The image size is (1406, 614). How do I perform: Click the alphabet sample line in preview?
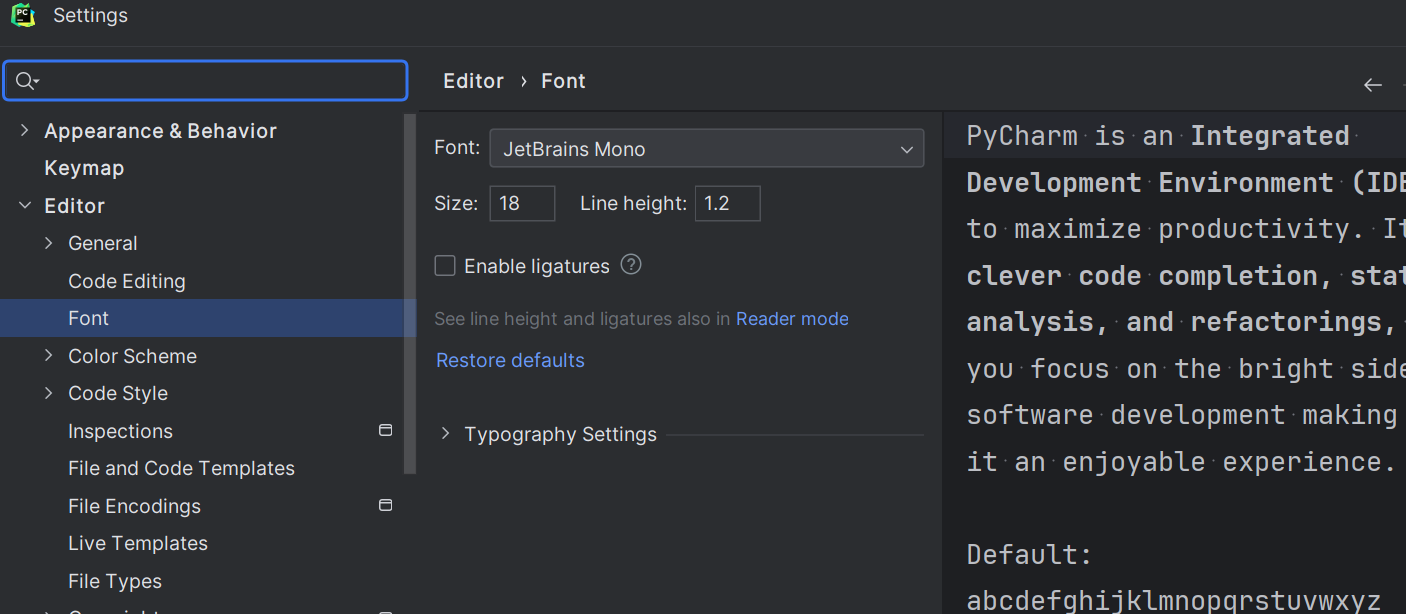1173,600
